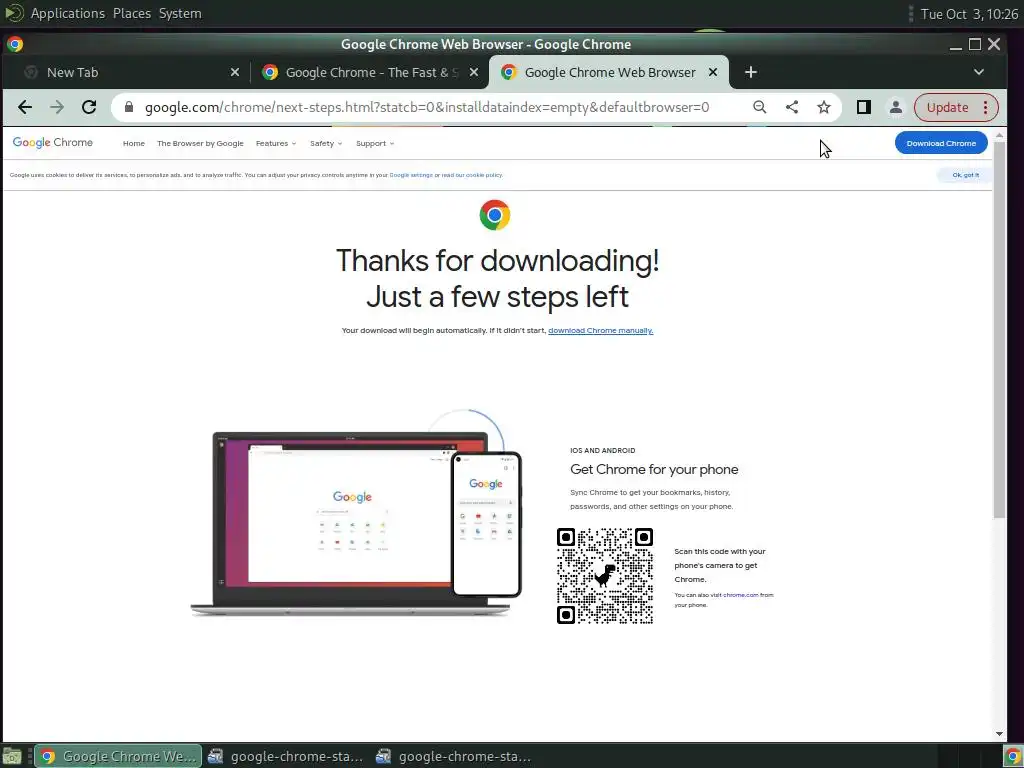Viewport: 1024px width, 768px height.
Task: Expand the Features dropdown
Action: point(276,144)
